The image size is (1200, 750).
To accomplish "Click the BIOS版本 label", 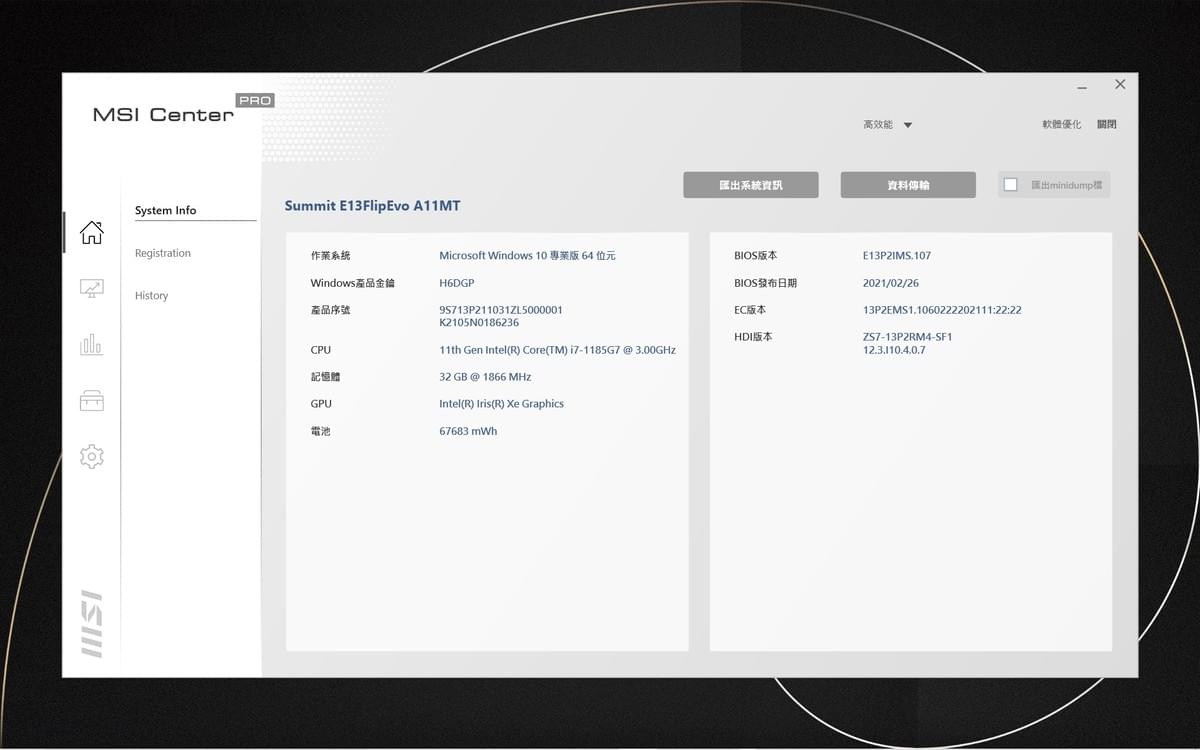I will [755, 256].
